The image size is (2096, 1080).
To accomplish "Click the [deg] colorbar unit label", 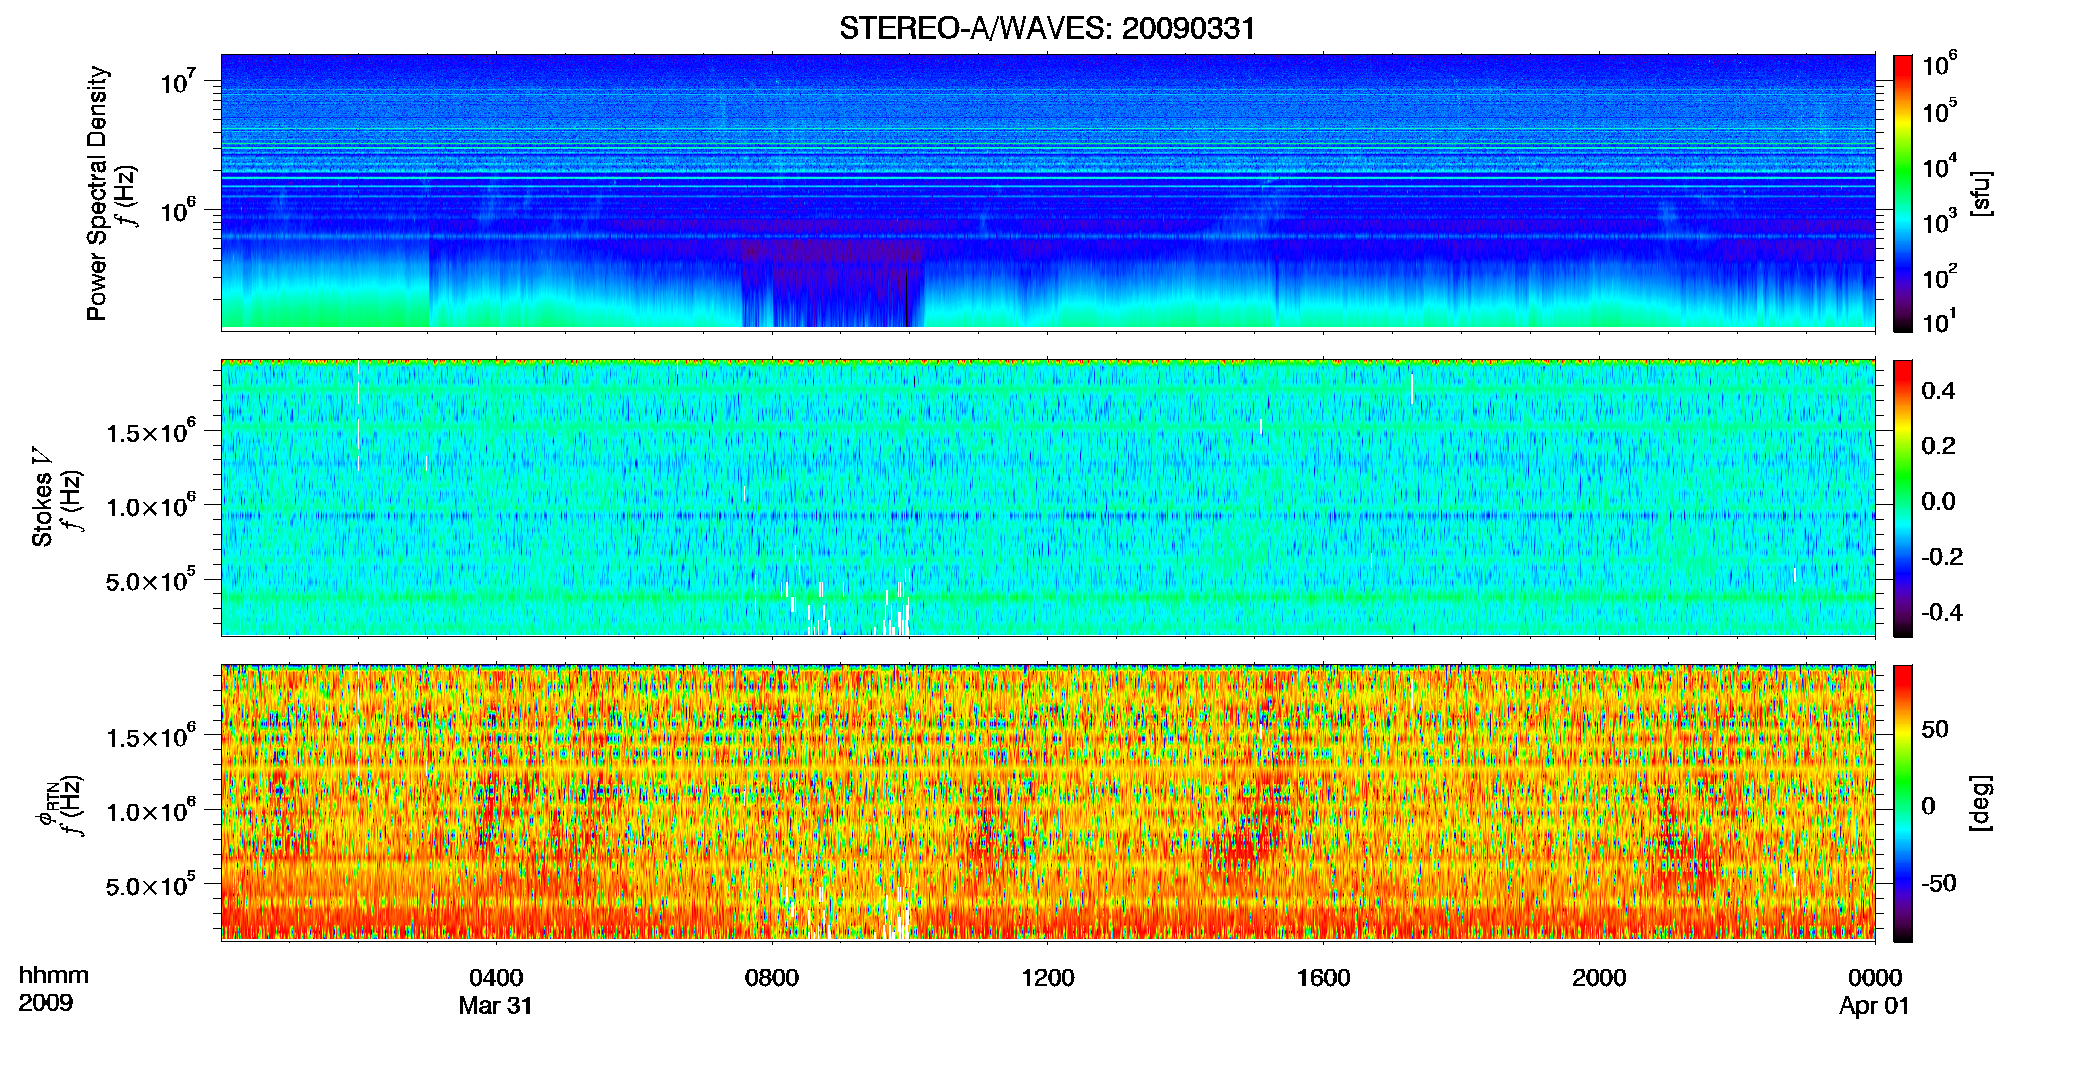I will 1981,803.
